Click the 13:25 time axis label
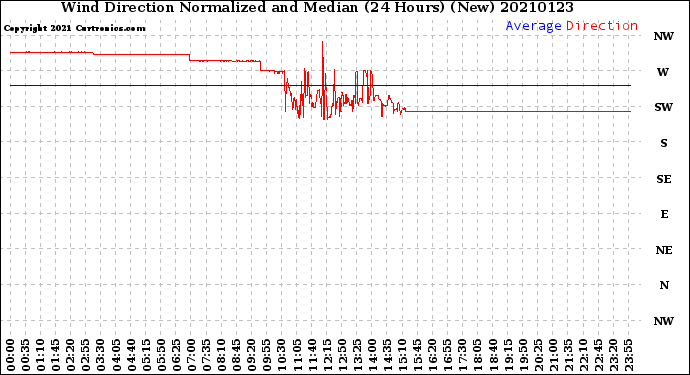The image size is (690, 375). (x=357, y=355)
